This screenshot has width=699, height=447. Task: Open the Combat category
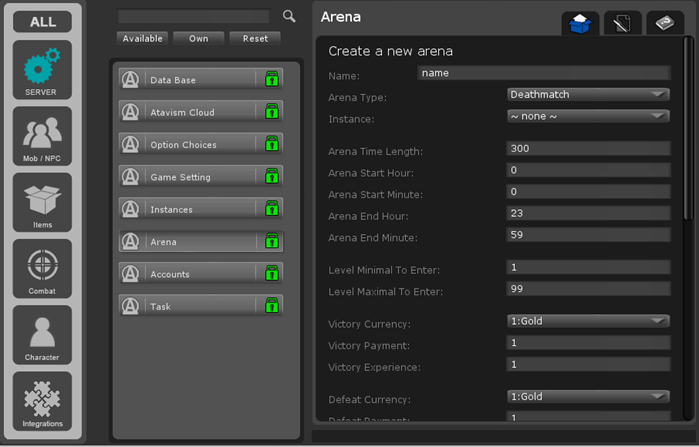coord(42,268)
